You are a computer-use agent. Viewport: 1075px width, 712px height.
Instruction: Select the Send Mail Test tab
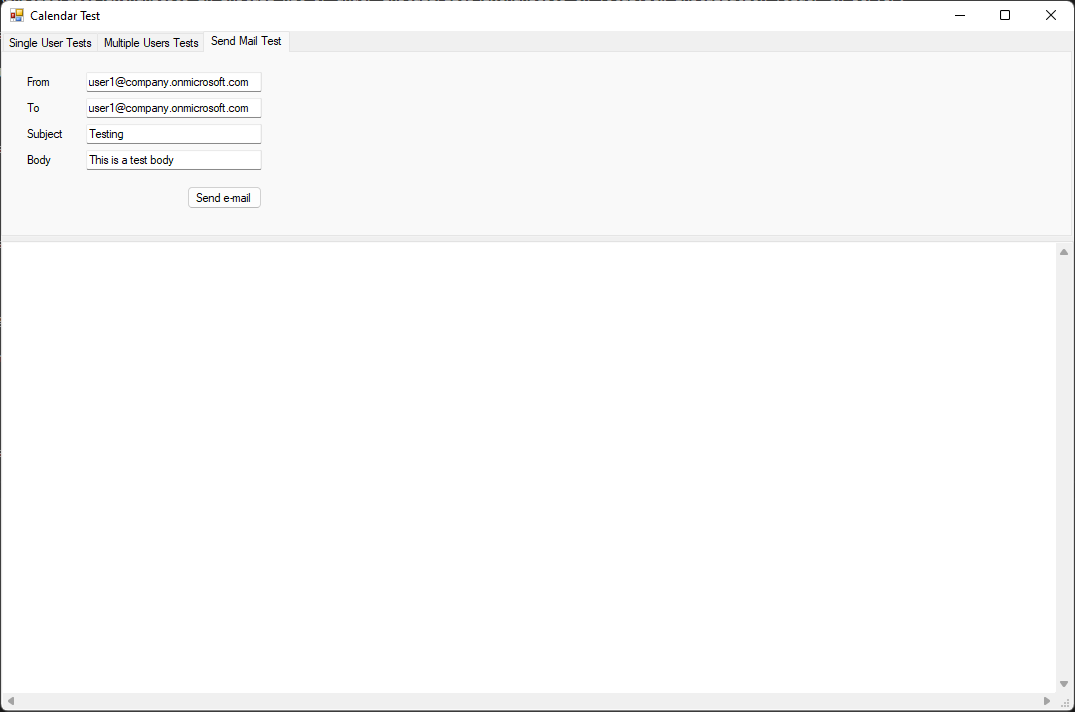coord(246,41)
